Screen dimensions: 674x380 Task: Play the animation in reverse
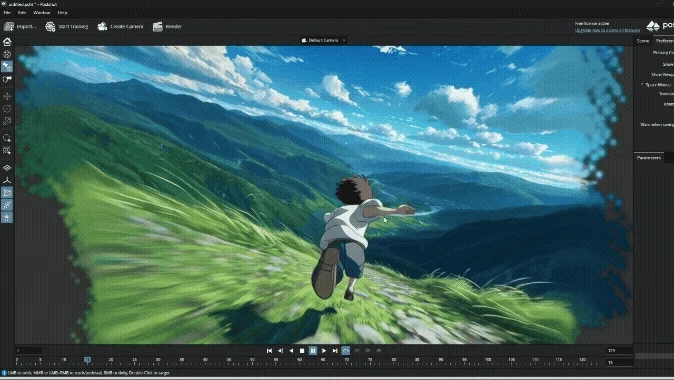pyautogui.click(x=291, y=351)
